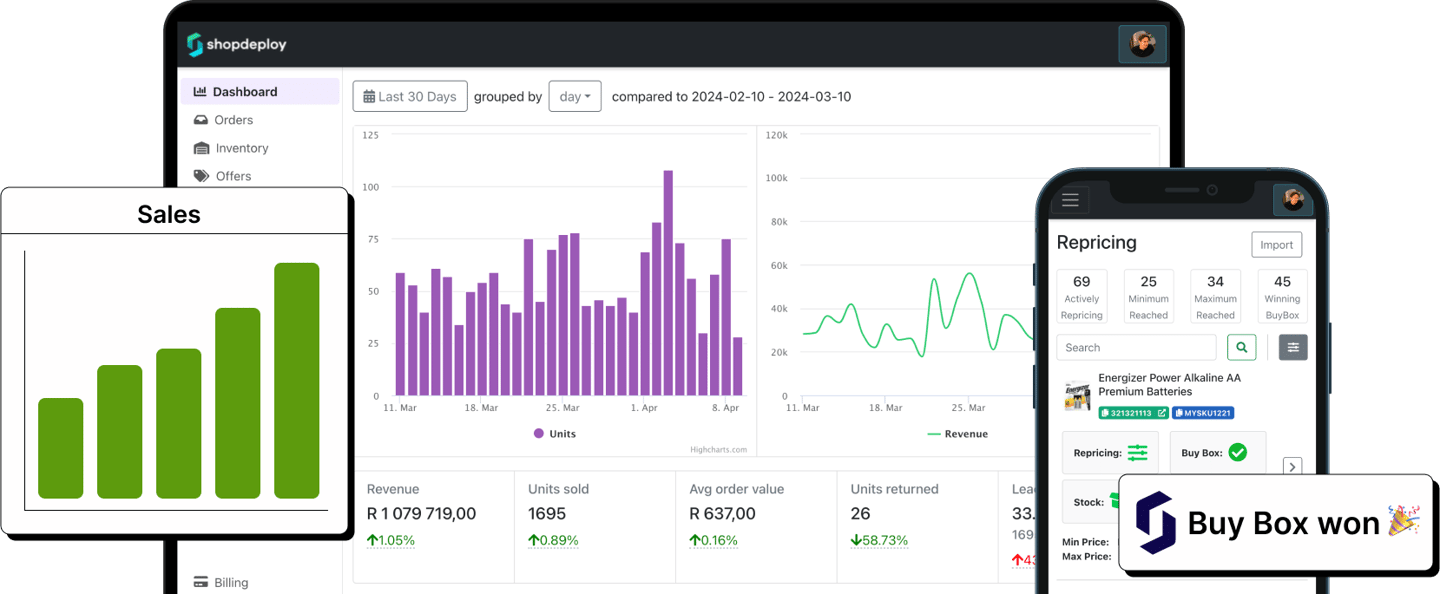Click the phone profile avatar

click(x=1293, y=200)
